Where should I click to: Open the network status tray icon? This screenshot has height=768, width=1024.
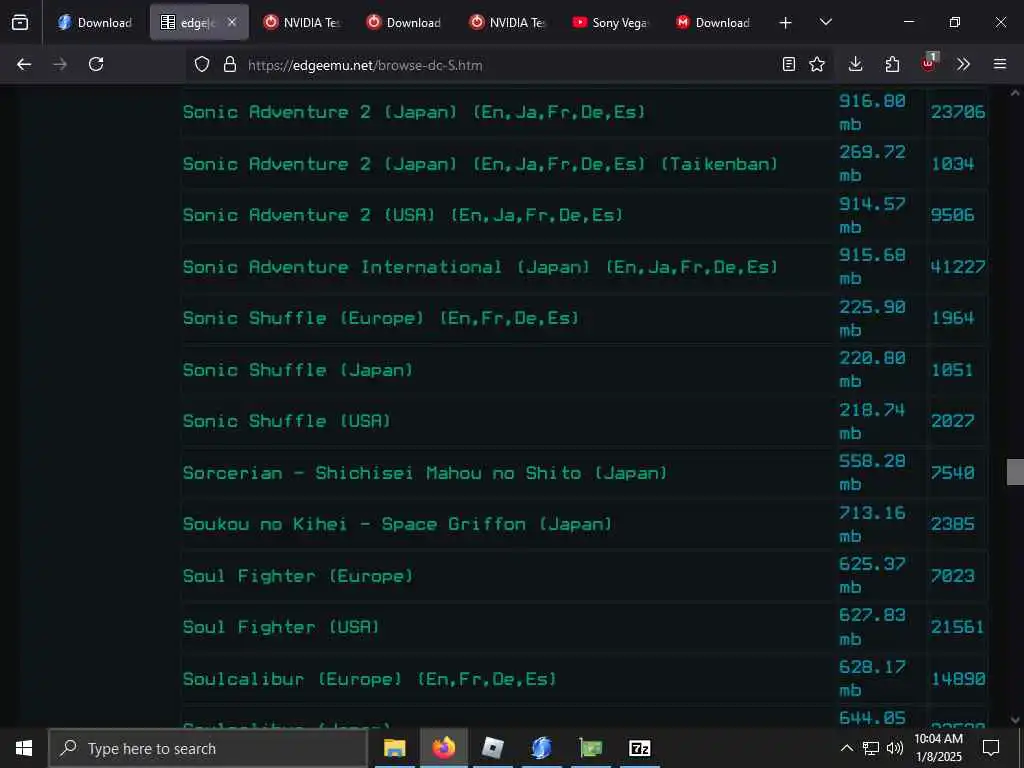(871, 748)
